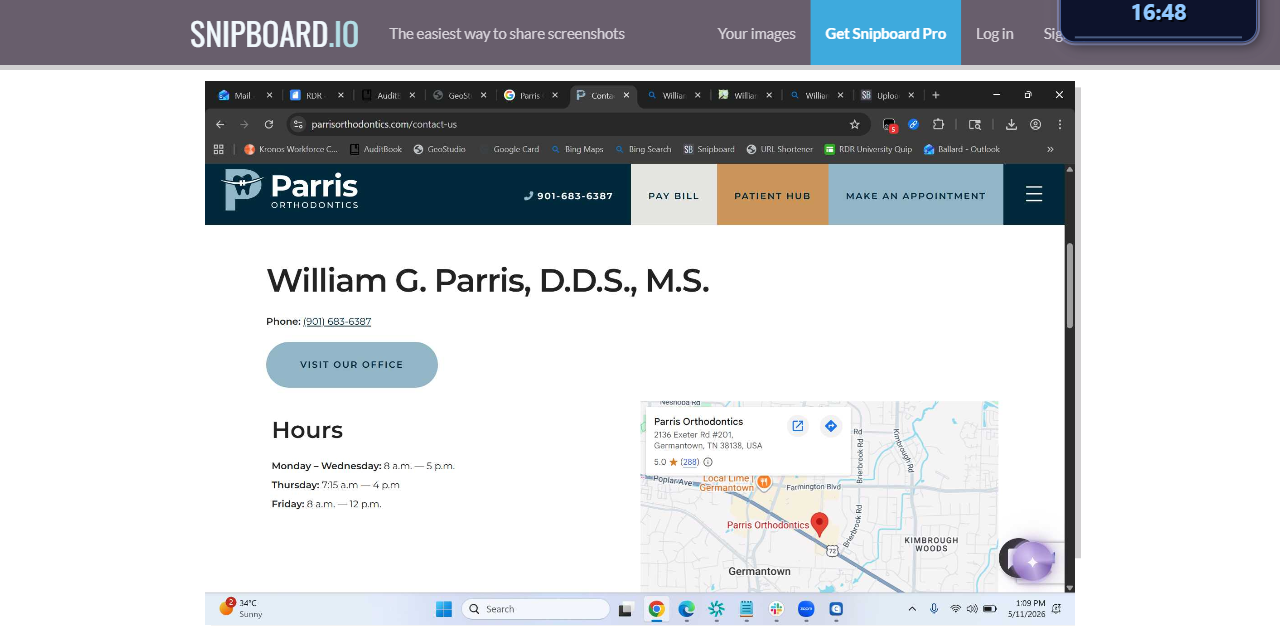1280x631 pixels.
Task: Click the 288 reviews link
Action: pos(690,462)
